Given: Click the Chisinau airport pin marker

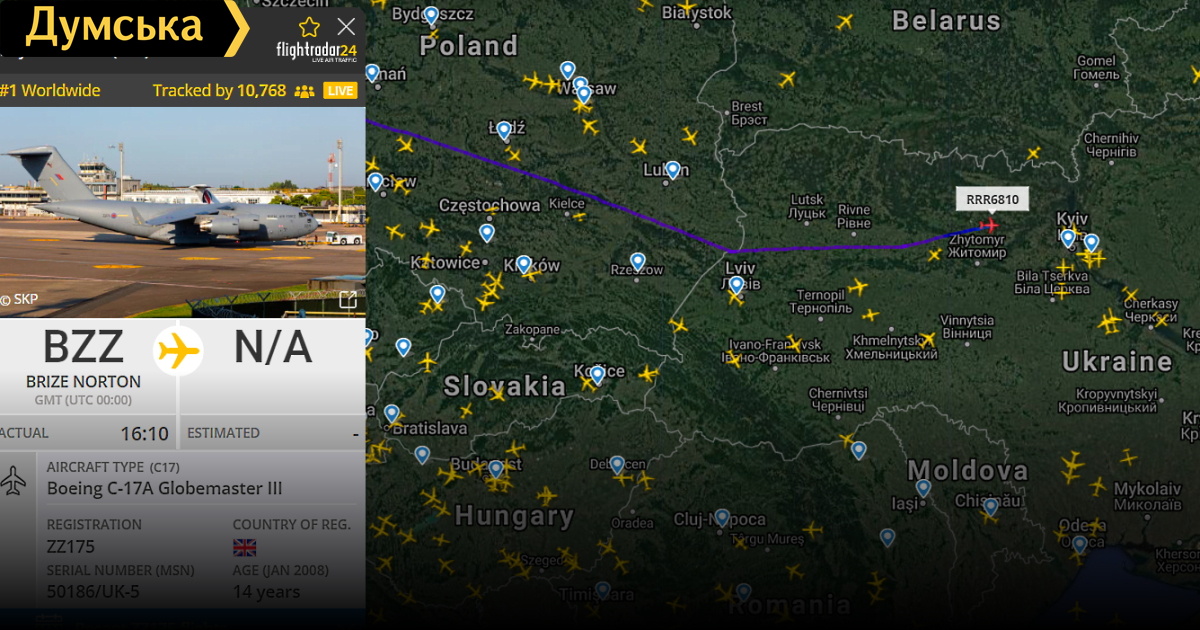Looking at the screenshot, I should [x=991, y=507].
